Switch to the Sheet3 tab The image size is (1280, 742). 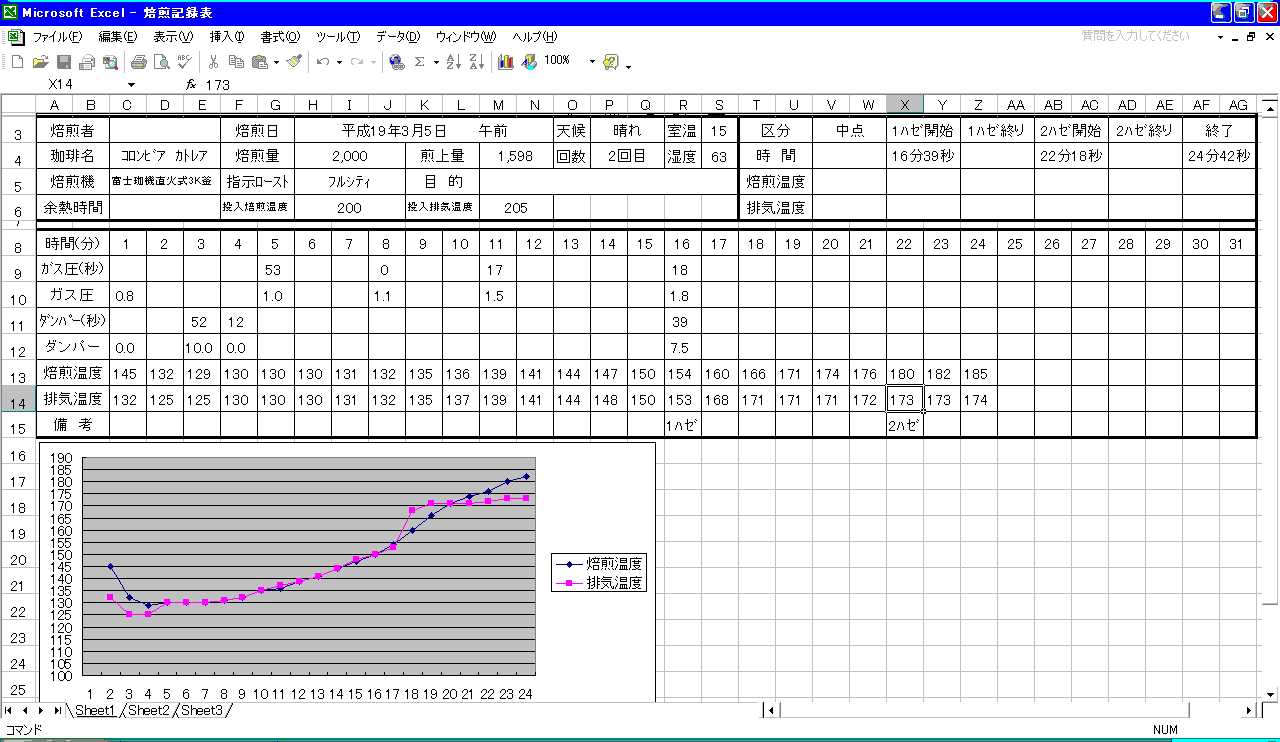(x=201, y=710)
